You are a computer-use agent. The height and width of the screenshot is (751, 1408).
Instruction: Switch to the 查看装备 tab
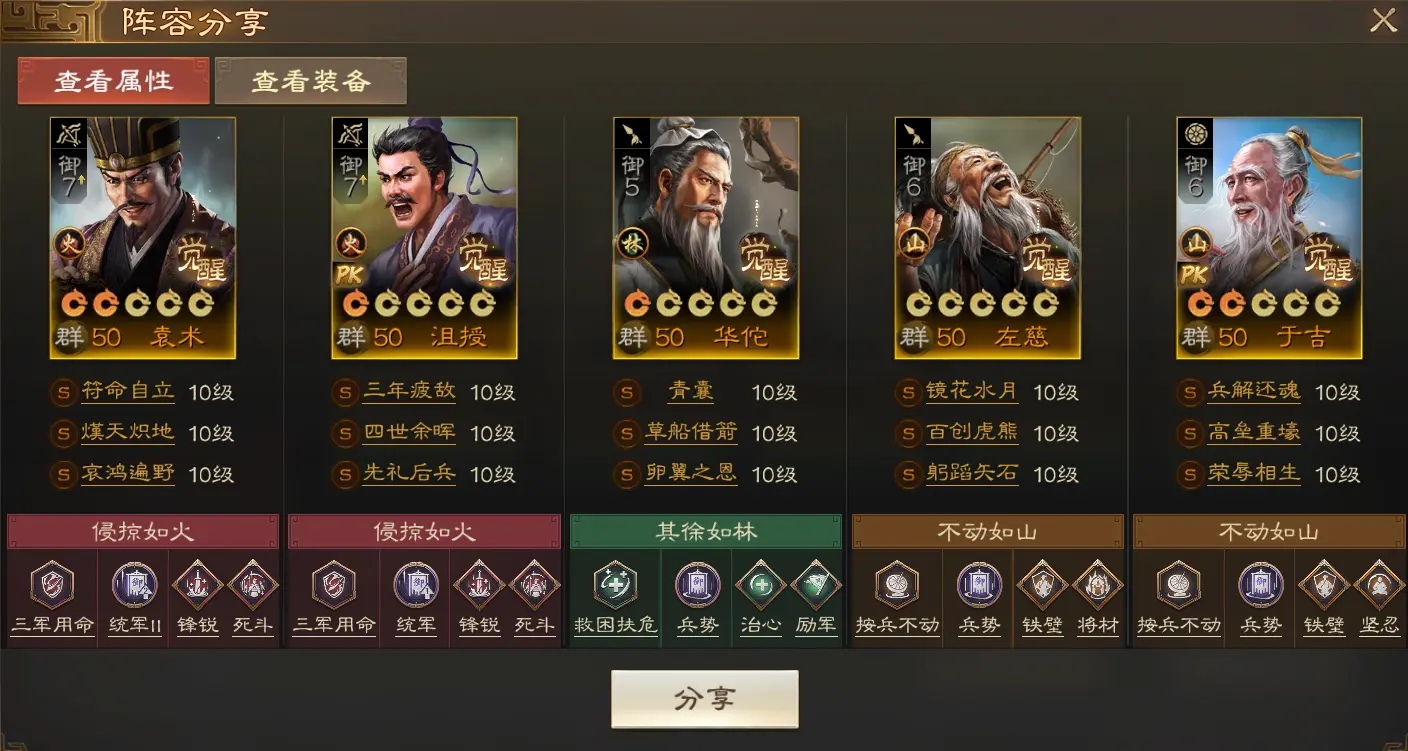pos(311,81)
